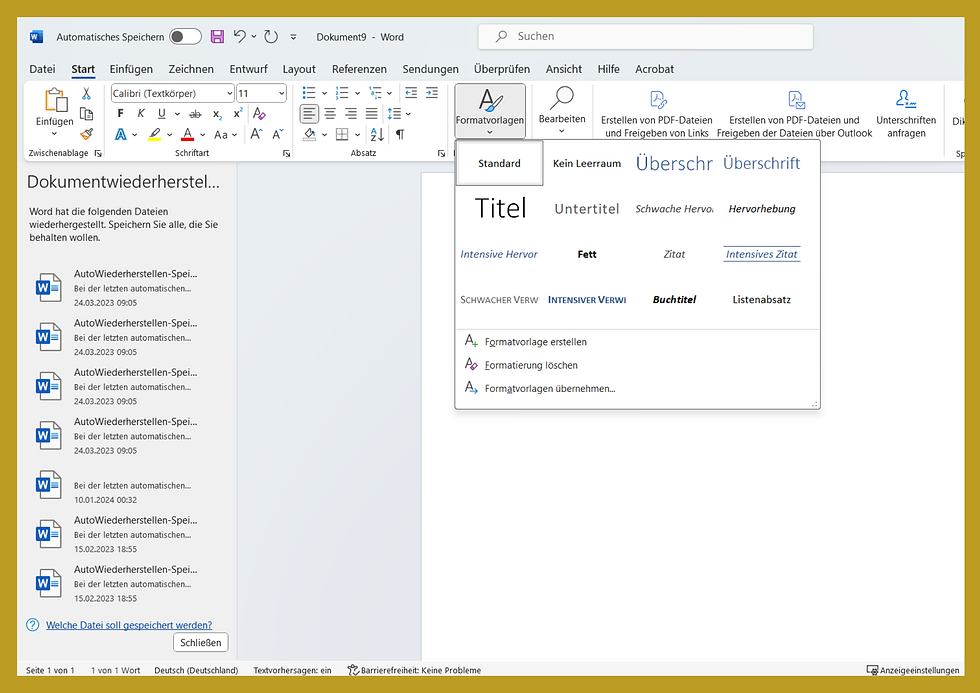980x693 pixels.
Task: Switch to the Layout tab
Action: point(299,69)
